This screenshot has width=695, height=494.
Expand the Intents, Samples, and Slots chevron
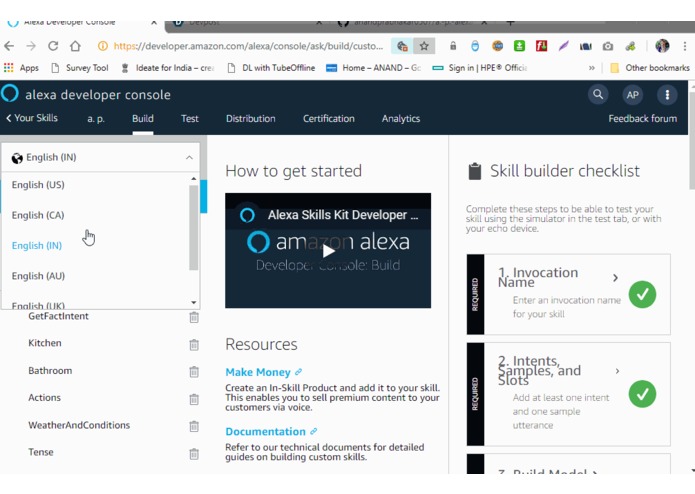pyautogui.click(x=617, y=371)
